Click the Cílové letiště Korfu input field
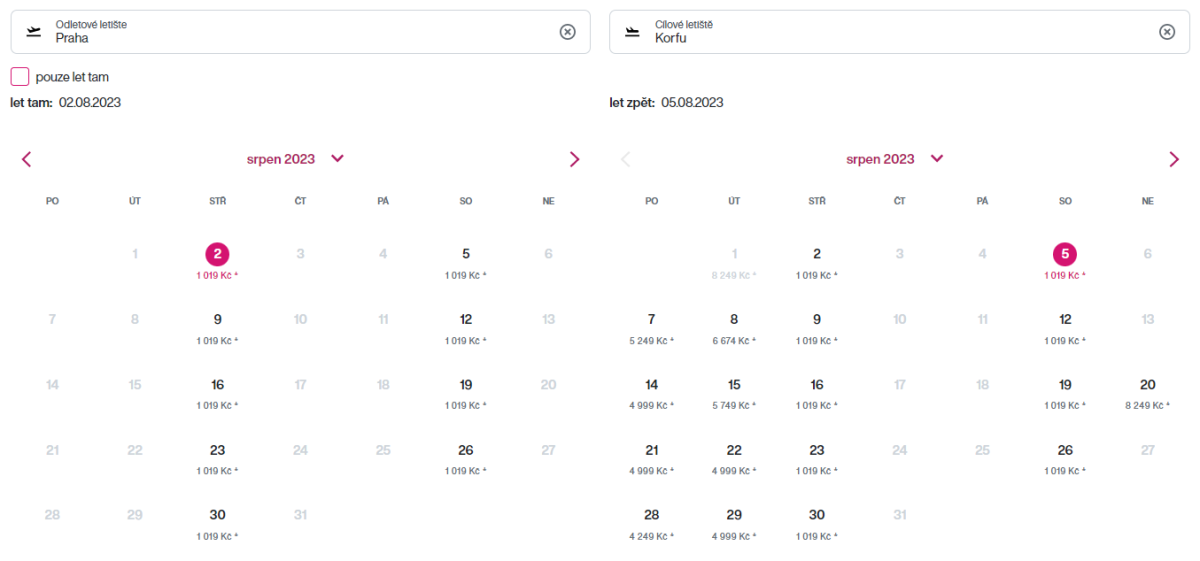The image size is (1200, 561). (890, 32)
